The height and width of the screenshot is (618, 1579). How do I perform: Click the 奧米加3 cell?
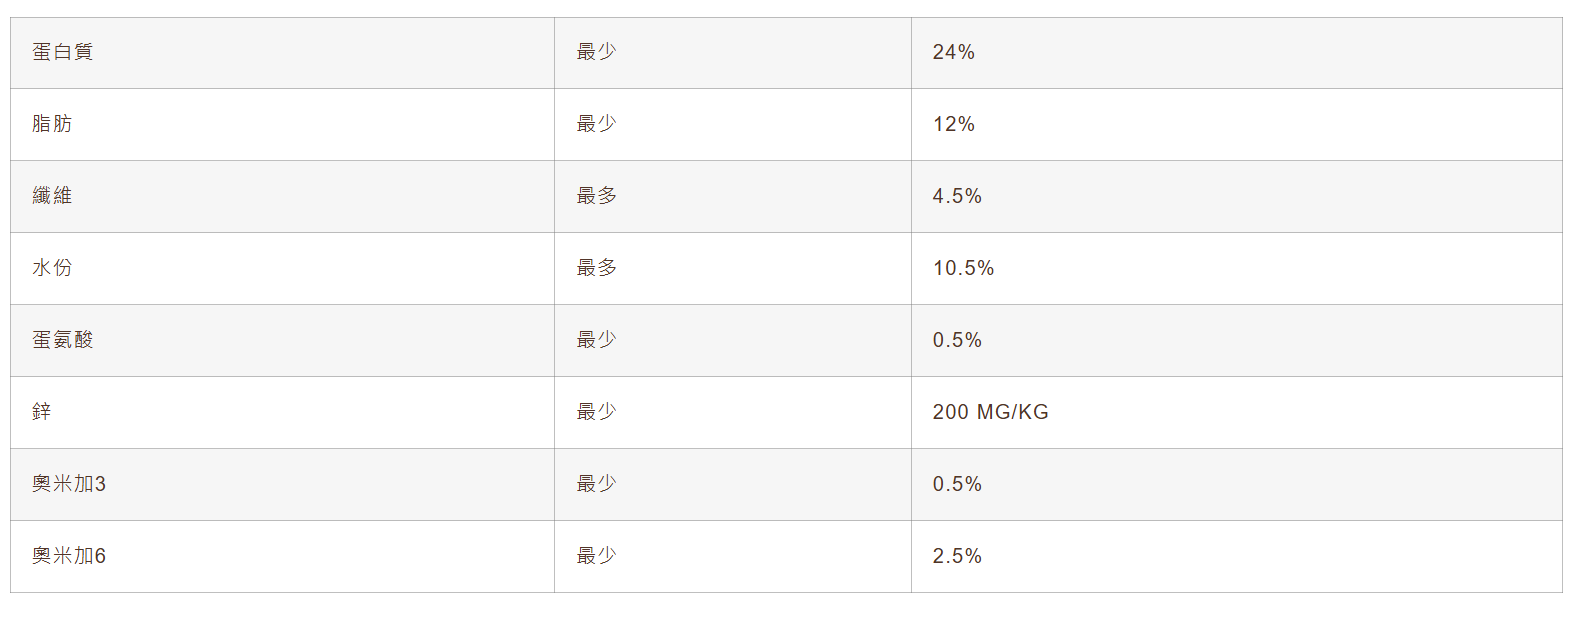tap(68, 484)
